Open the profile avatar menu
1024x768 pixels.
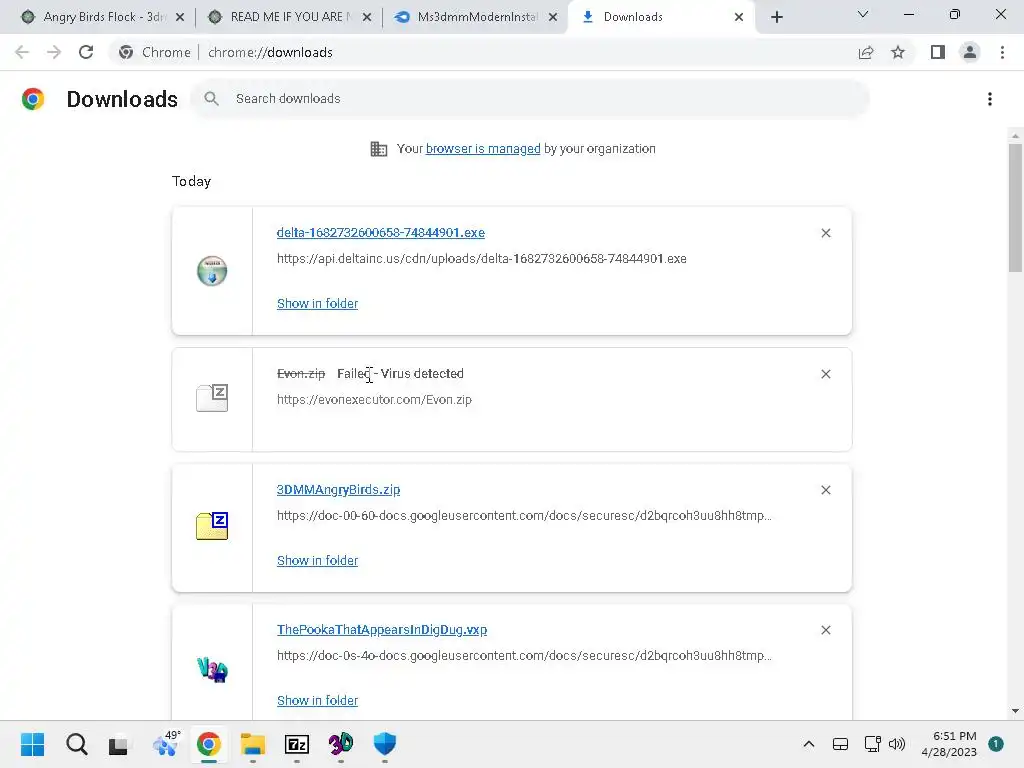tap(970, 52)
